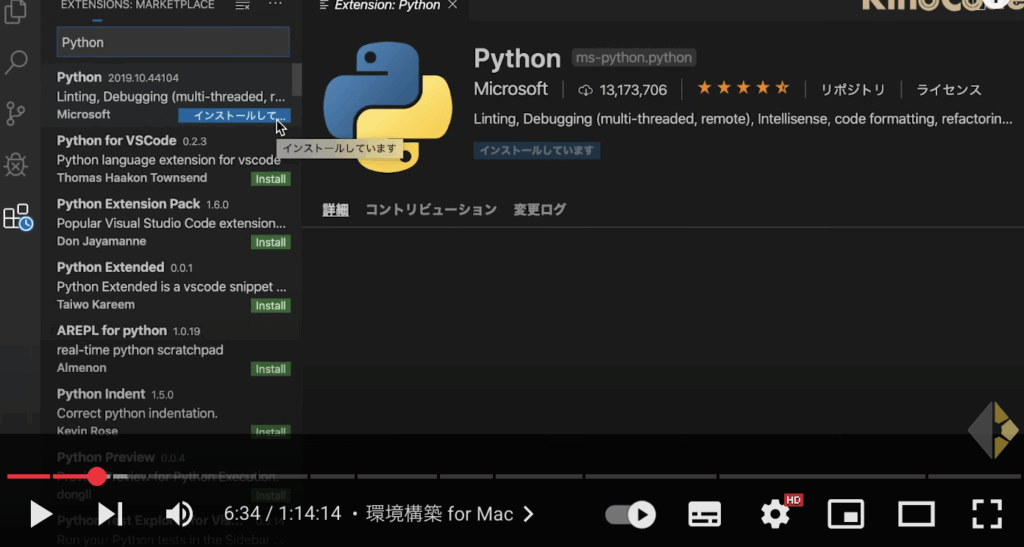
Task: Install AREPL for python
Action: tap(270, 369)
